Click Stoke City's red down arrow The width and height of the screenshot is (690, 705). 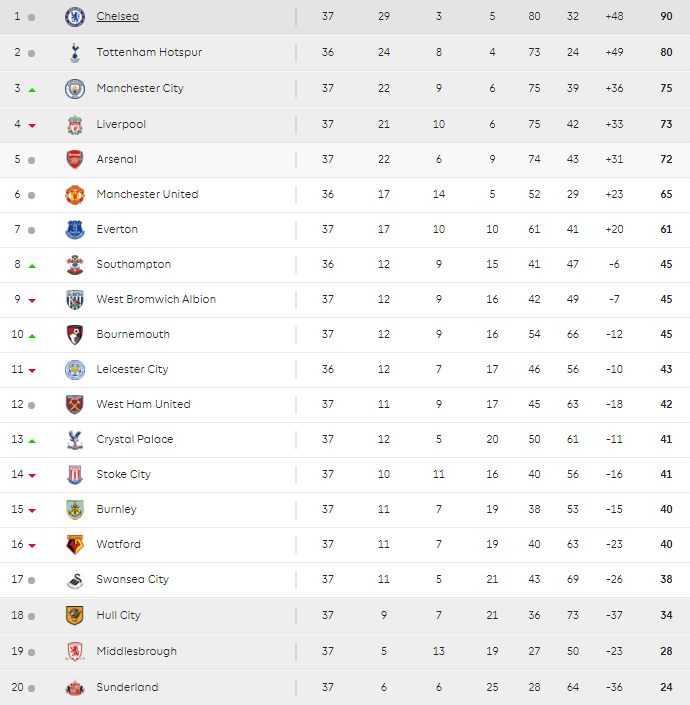32,475
